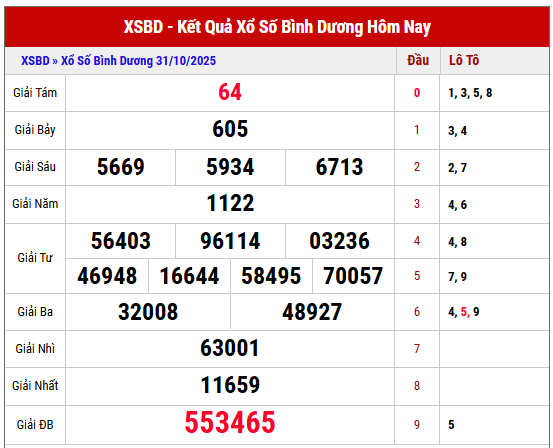Select the Giải Ba number 32008
The image size is (553, 448).
148,312
